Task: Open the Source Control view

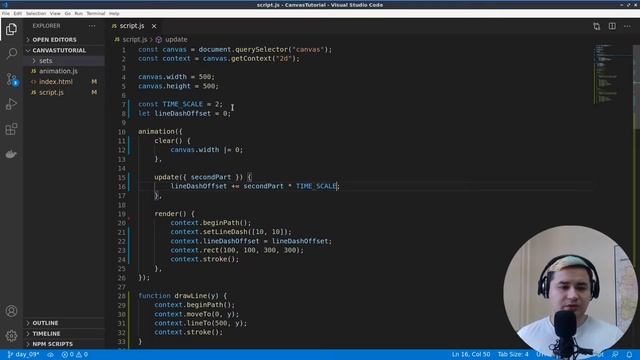Action: 11,79
